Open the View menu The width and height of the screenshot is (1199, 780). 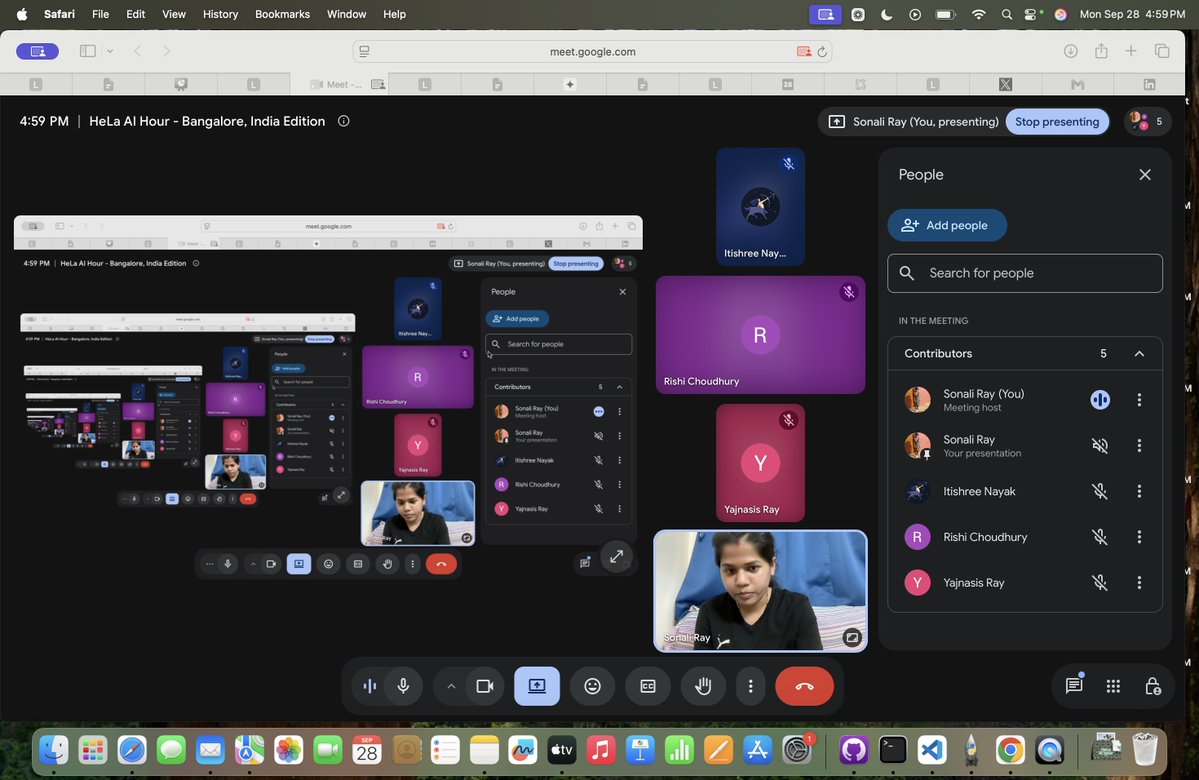click(x=174, y=14)
